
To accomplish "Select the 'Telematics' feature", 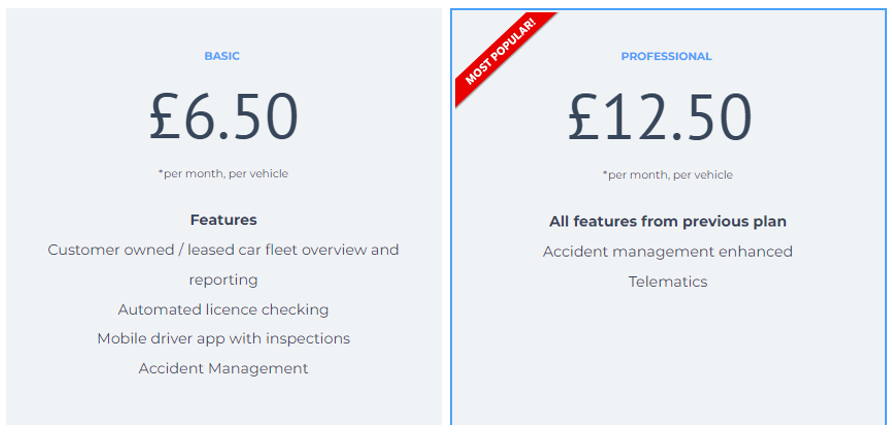I will point(668,282).
